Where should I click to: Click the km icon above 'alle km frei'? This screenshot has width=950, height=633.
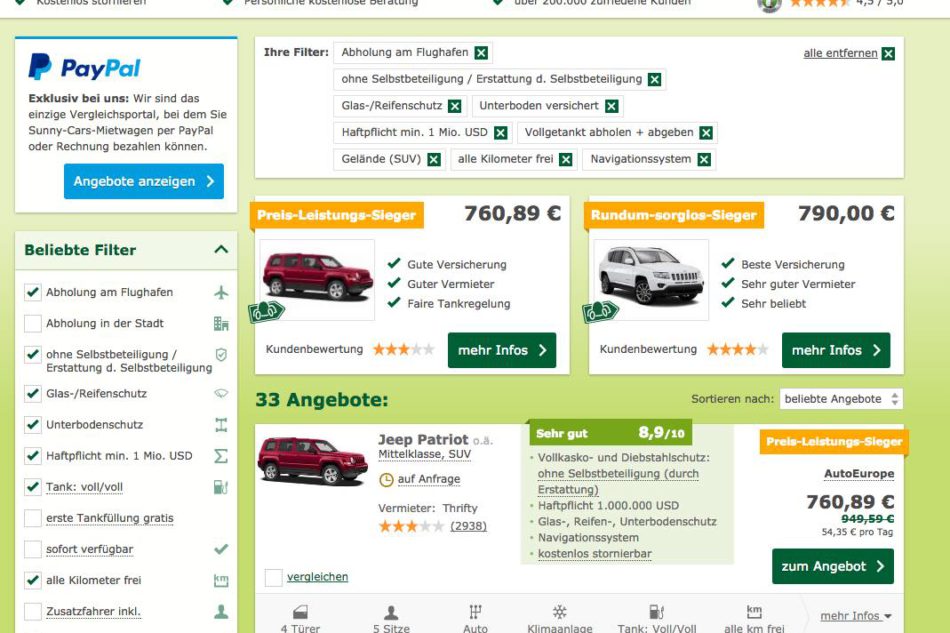754,611
